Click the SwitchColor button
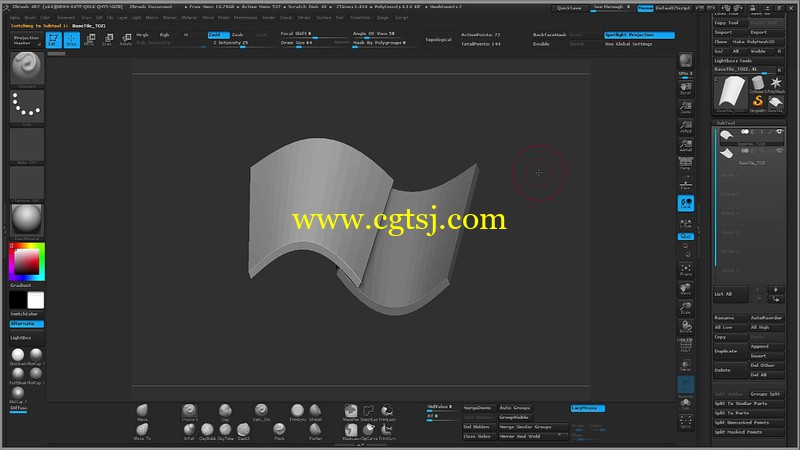This screenshot has height=450, width=800. (x=27, y=314)
